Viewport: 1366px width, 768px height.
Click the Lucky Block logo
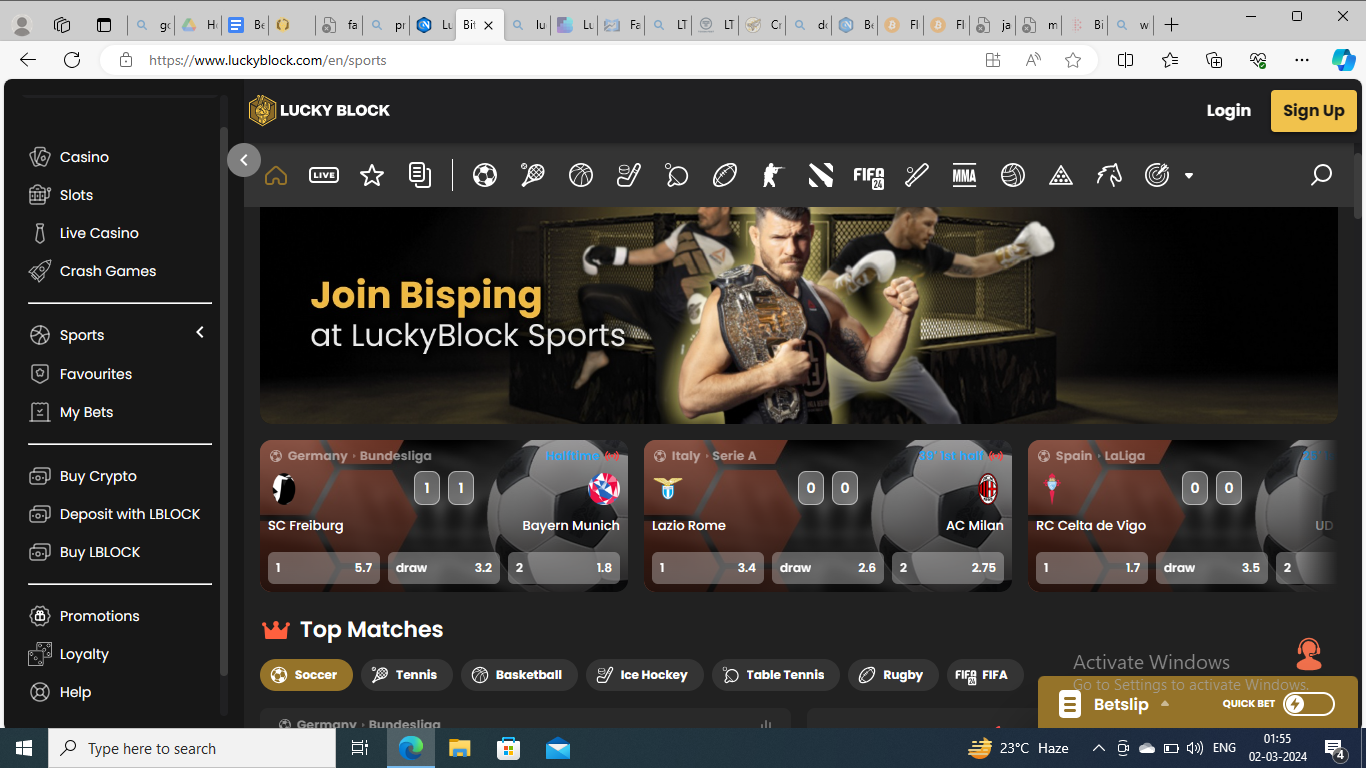(320, 110)
